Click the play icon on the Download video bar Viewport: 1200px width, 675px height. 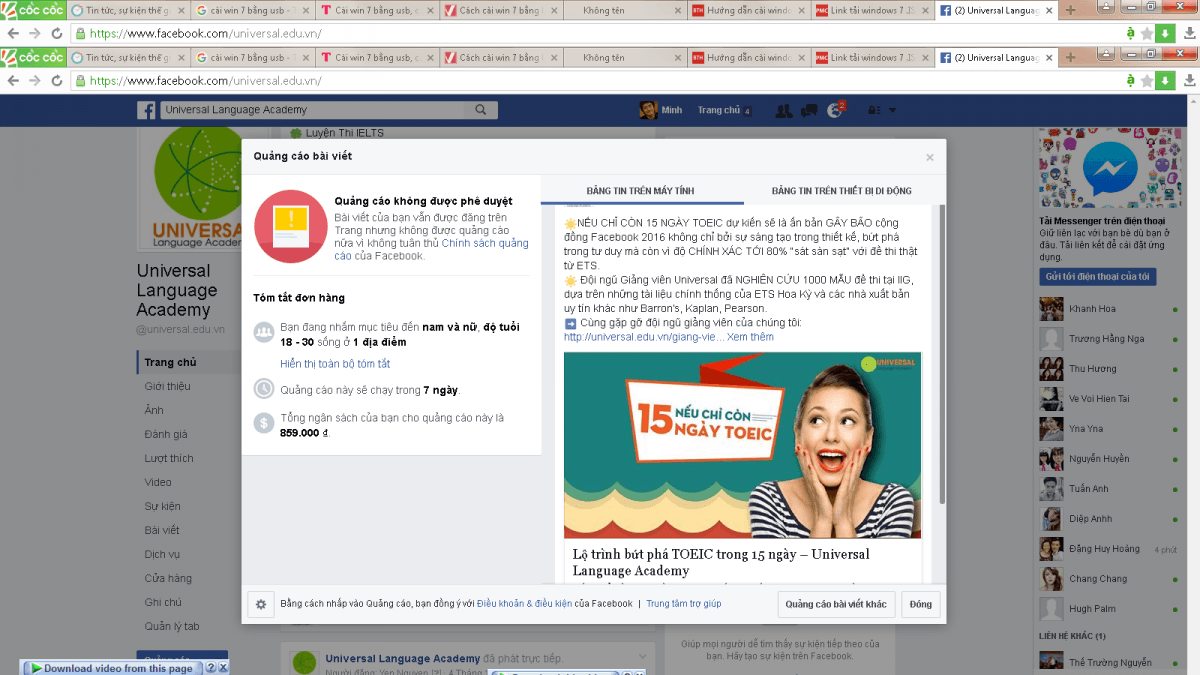(36, 668)
